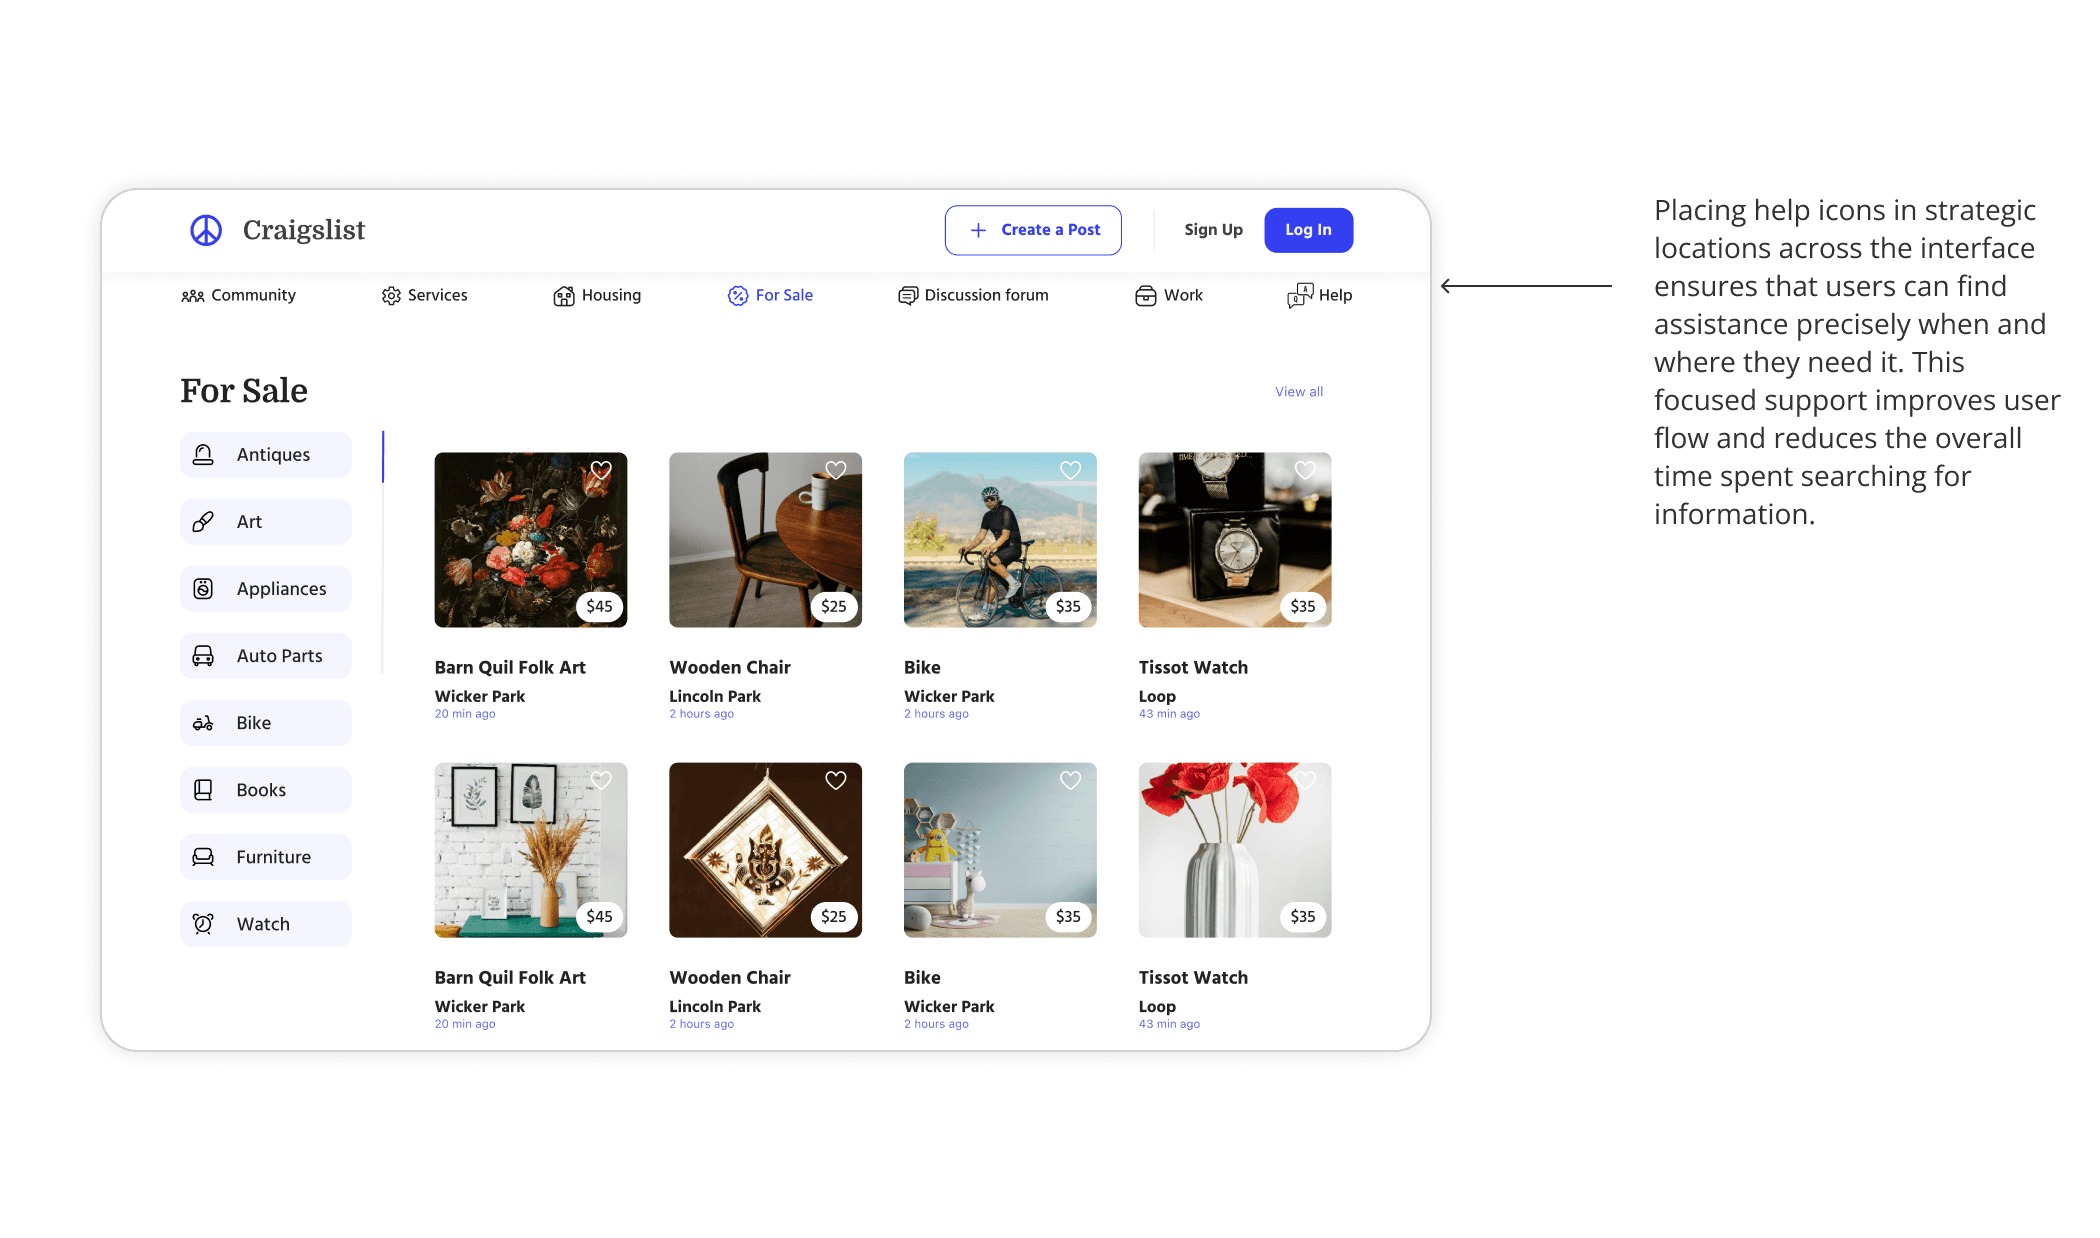Toggle heart on bottom-row Wooden Chair listing
2100x1238 pixels.
[836, 780]
